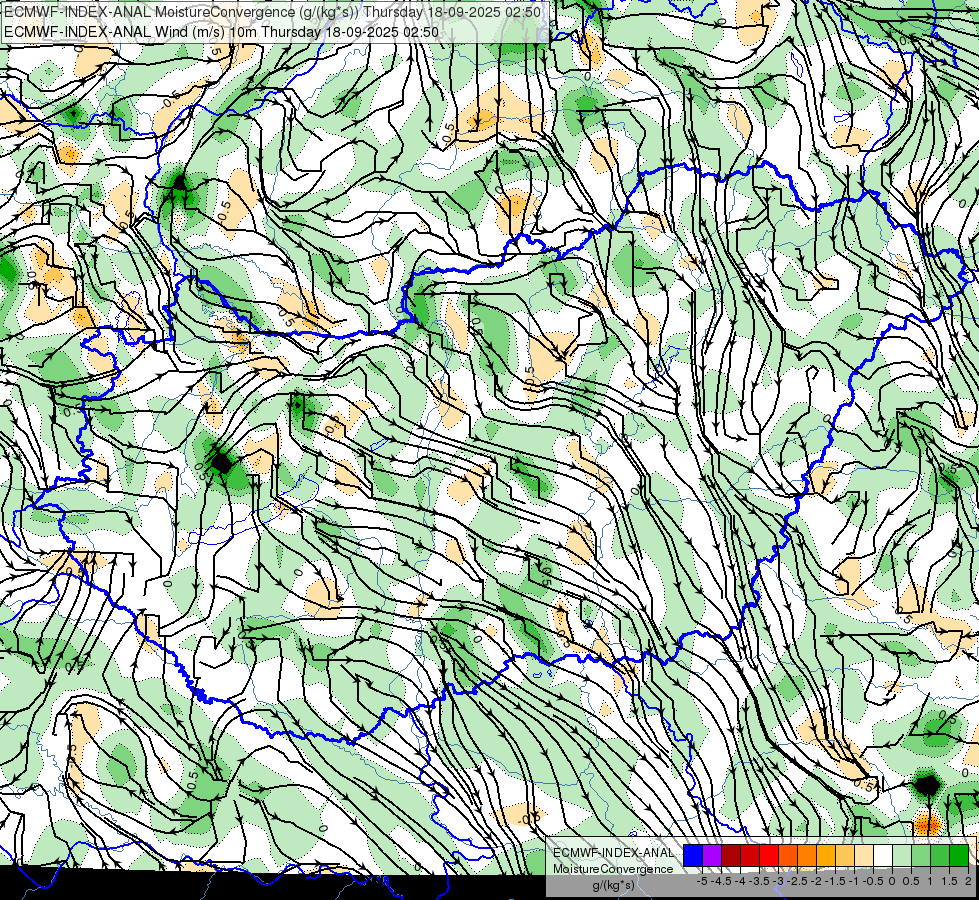
Task: Click the -5 tick label on the legend
Action: point(702,881)
